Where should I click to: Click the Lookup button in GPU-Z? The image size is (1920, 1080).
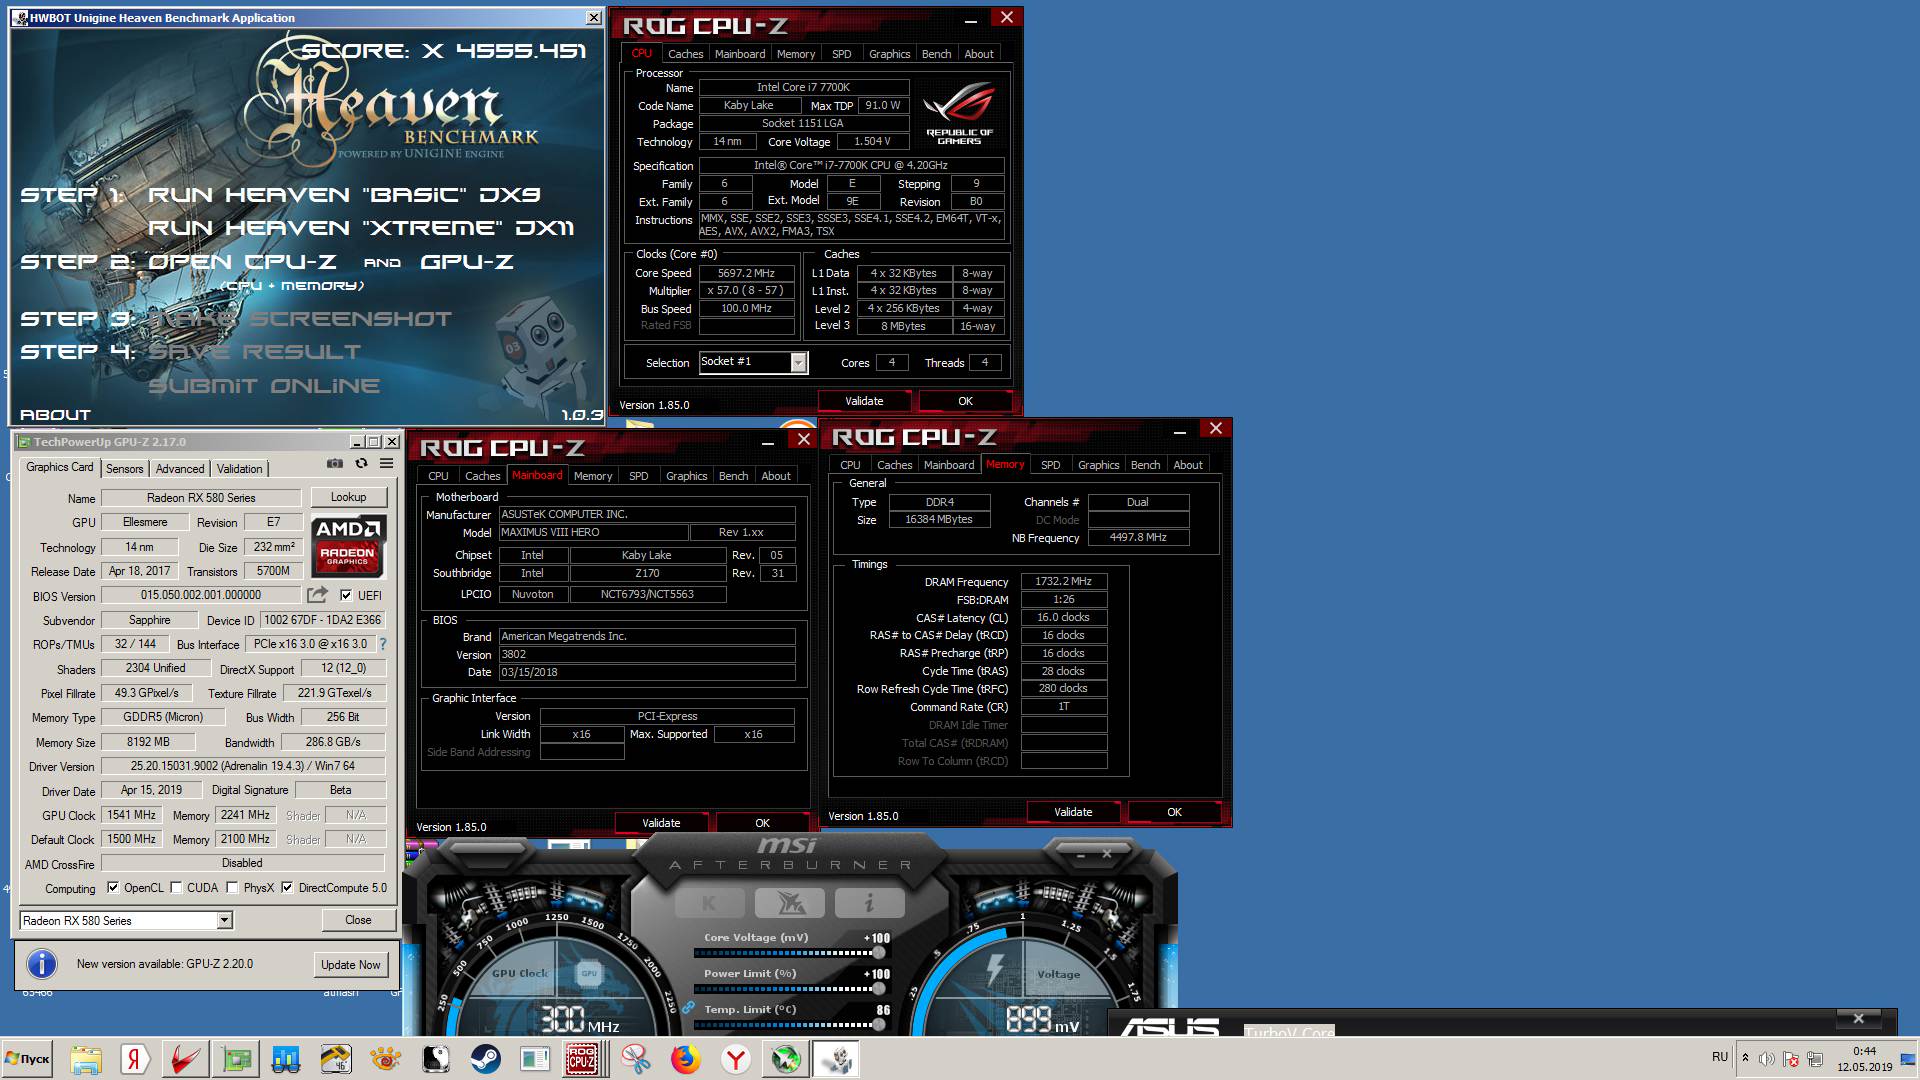tap(348, 497)
